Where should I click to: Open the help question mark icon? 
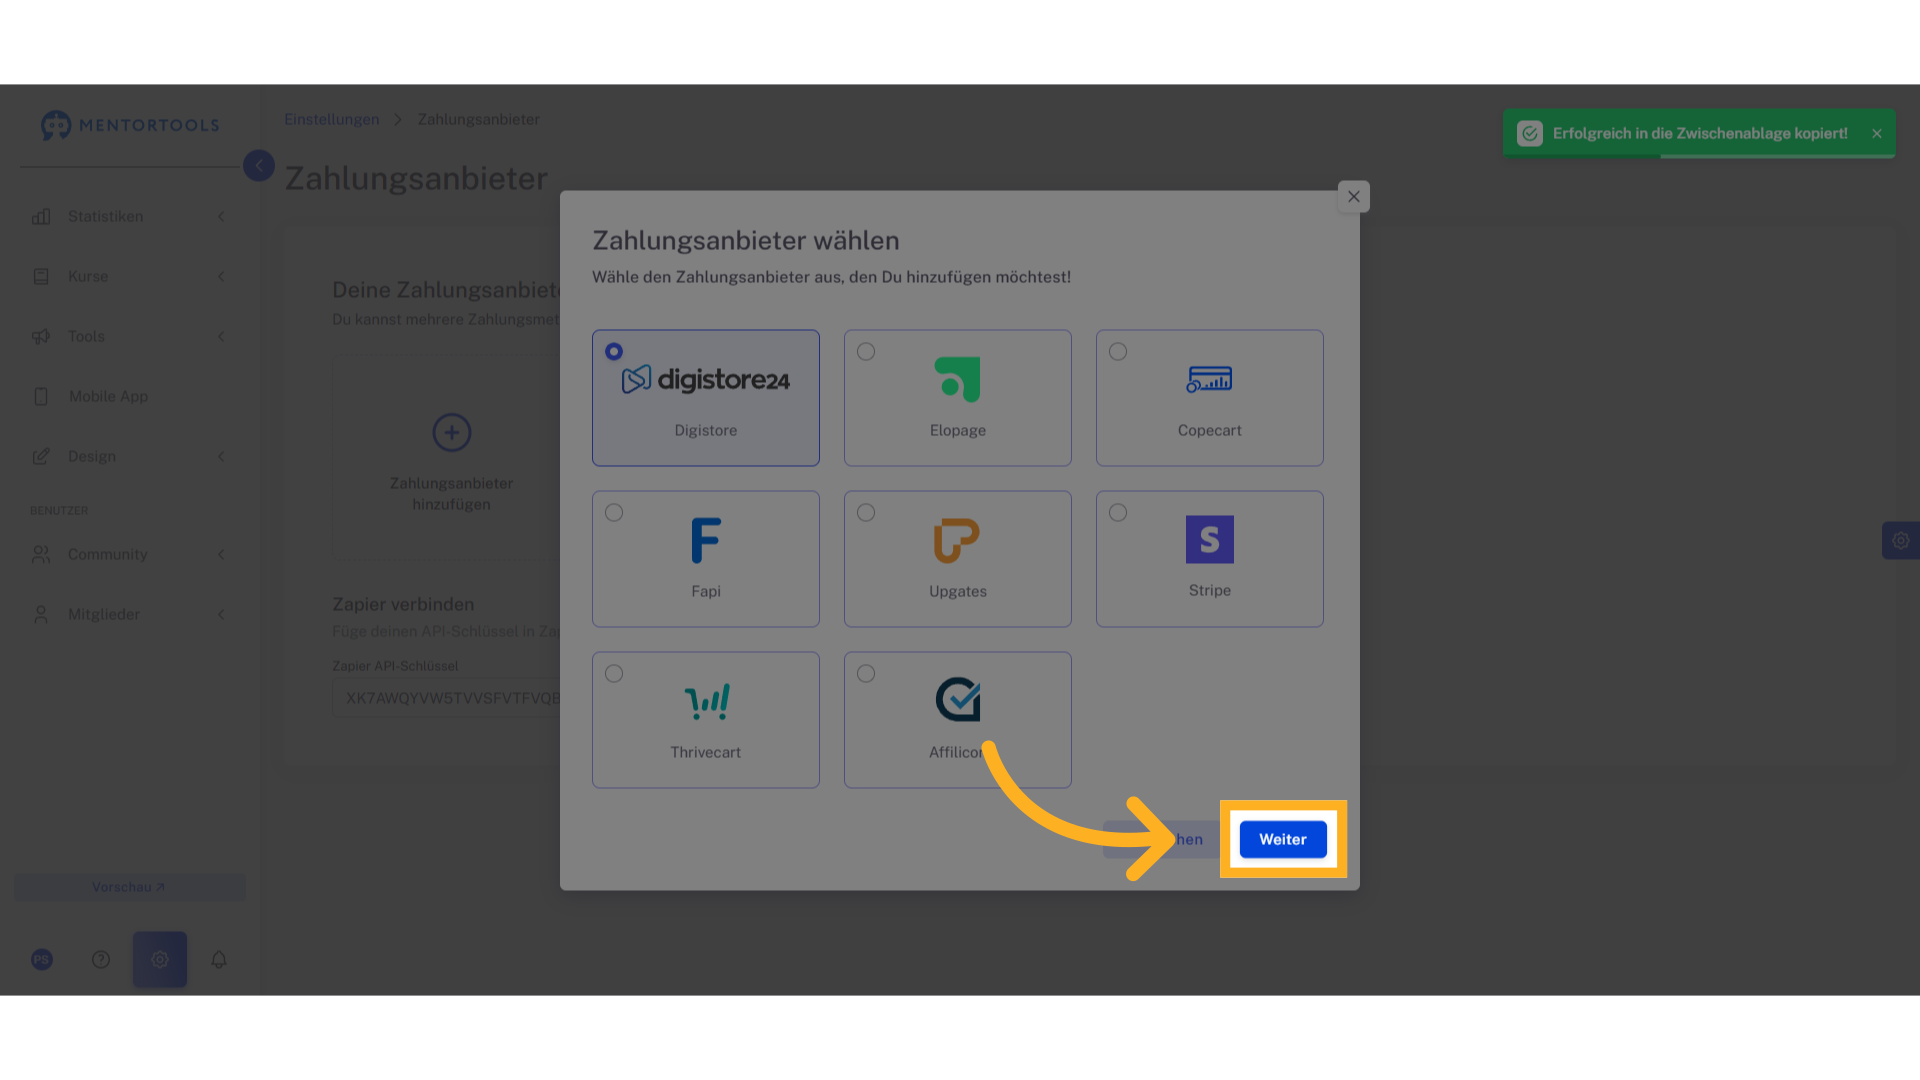click(101, 960)
